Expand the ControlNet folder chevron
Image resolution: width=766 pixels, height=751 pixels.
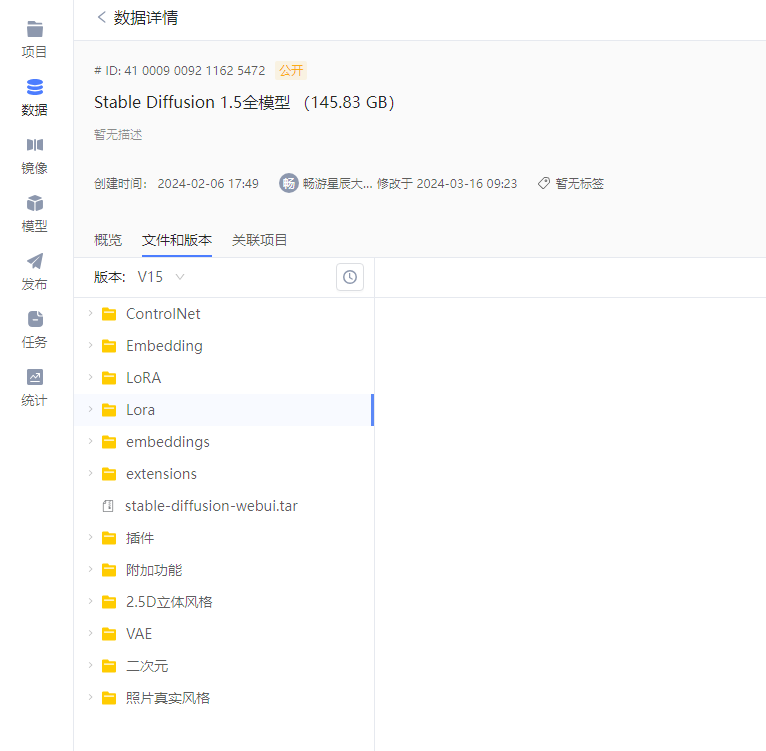(90, 313)
